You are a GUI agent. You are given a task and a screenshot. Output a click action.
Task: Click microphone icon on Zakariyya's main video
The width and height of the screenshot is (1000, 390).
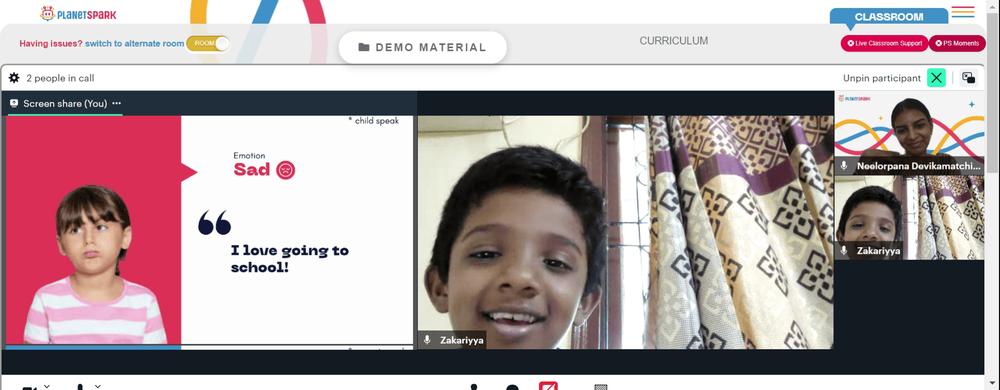coord(427,340)
